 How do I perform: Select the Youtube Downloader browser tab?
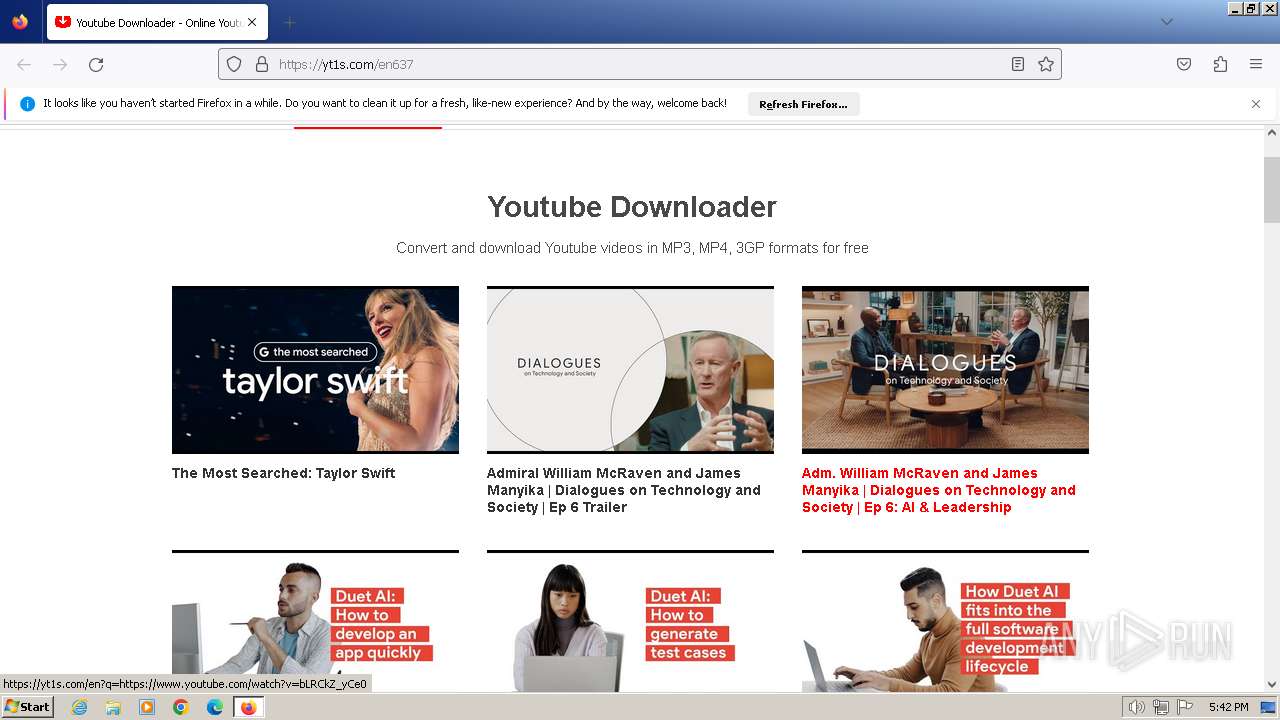point(155,22)
